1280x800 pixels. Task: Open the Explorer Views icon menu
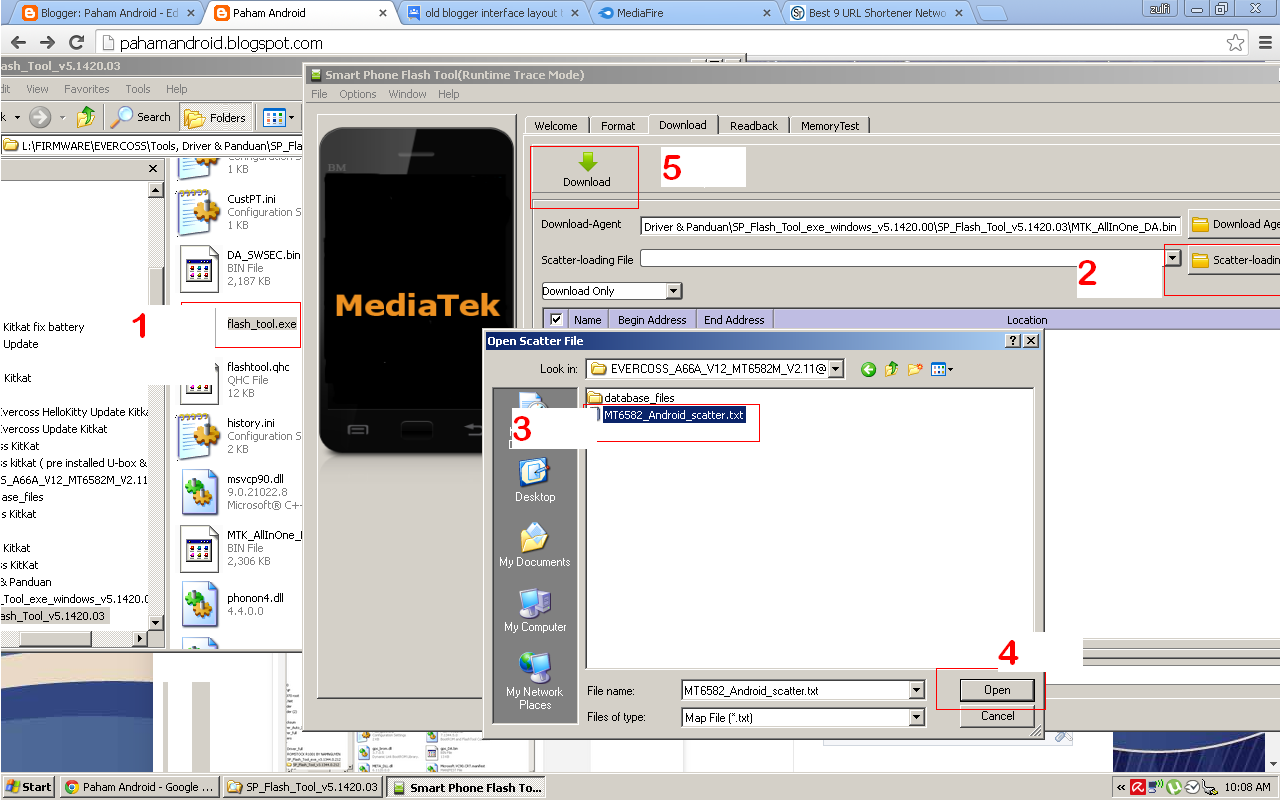279,117
